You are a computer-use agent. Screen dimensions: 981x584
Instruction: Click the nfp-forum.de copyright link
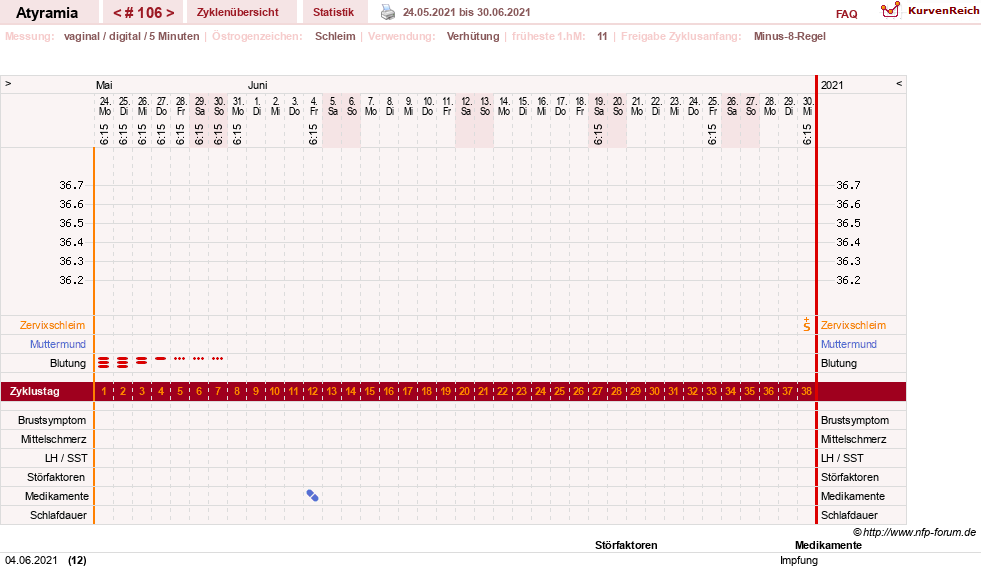915,533
